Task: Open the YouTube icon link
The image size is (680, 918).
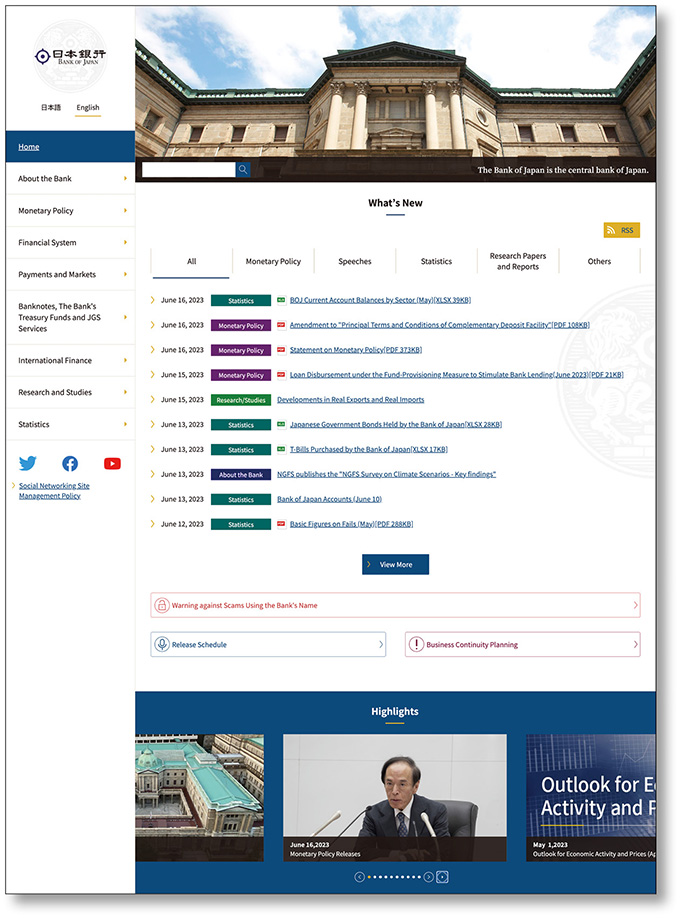Action: (x=112, y=464)
